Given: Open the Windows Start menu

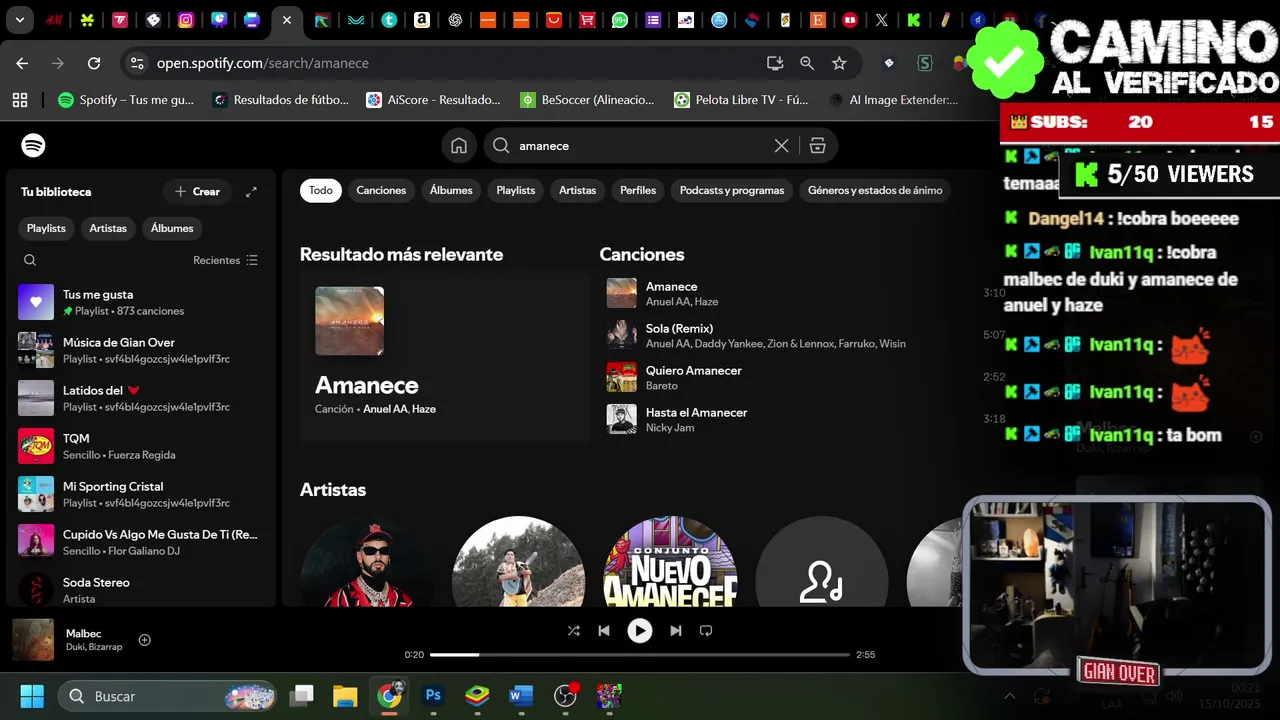Looking at the screenshot, I should click(32, 696).
